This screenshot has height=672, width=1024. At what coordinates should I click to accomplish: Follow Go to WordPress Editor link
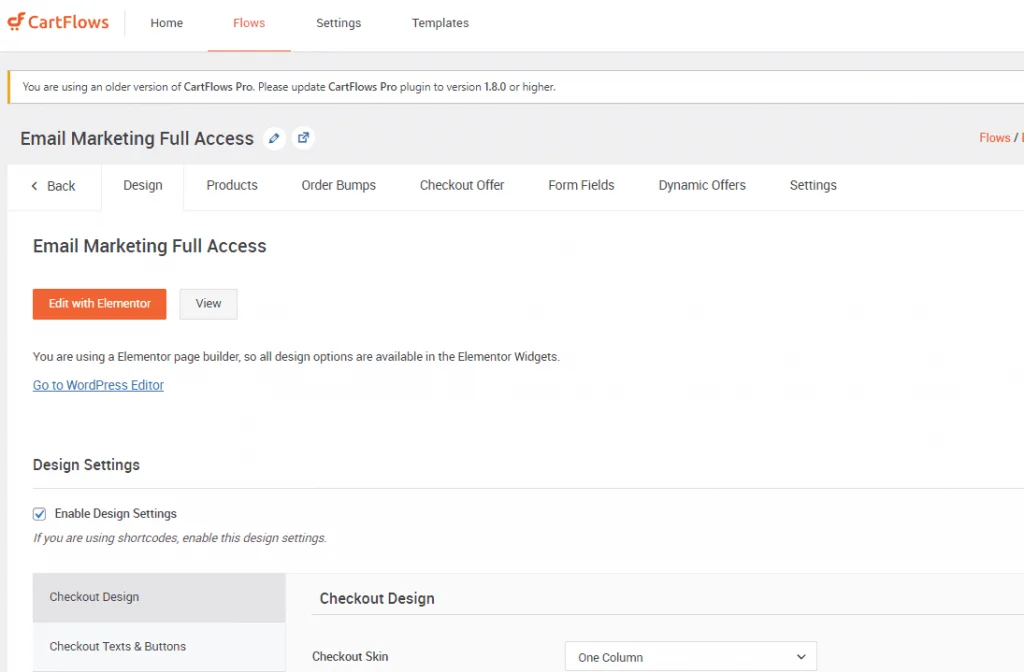(98, 385)
